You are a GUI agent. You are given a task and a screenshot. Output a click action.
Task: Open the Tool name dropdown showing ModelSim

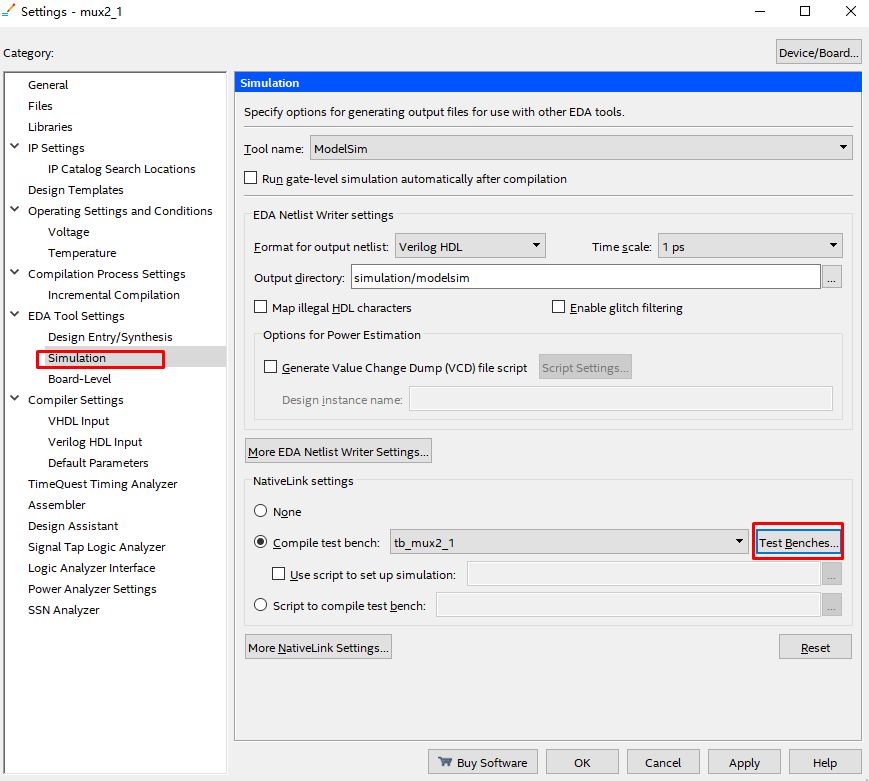581,148
